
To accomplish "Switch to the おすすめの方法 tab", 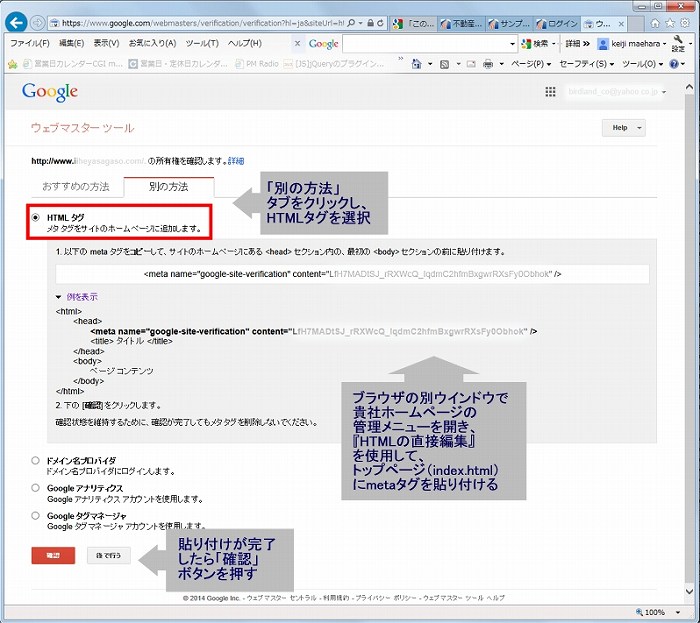I will click(76, 187).
